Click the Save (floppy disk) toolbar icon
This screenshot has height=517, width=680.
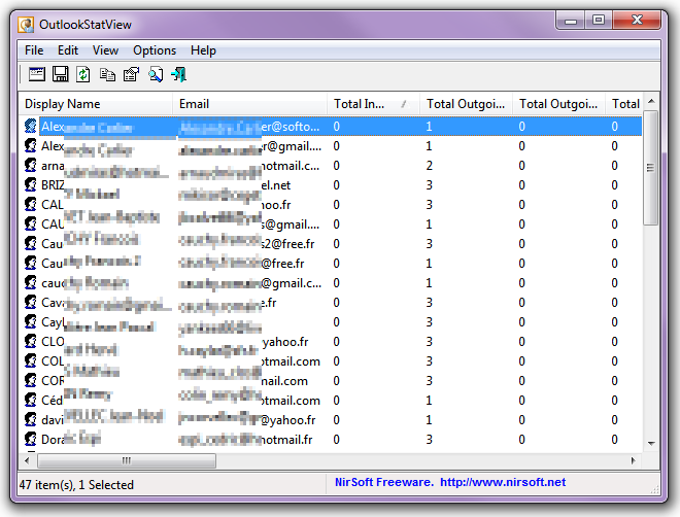pos(60,74)
